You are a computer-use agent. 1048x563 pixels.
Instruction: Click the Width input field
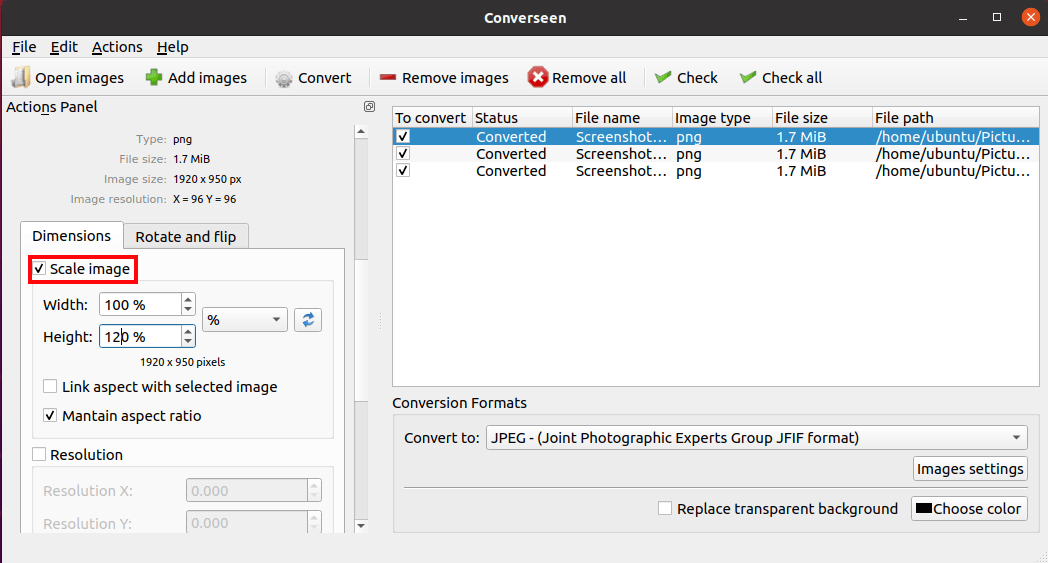pos(140,305)
